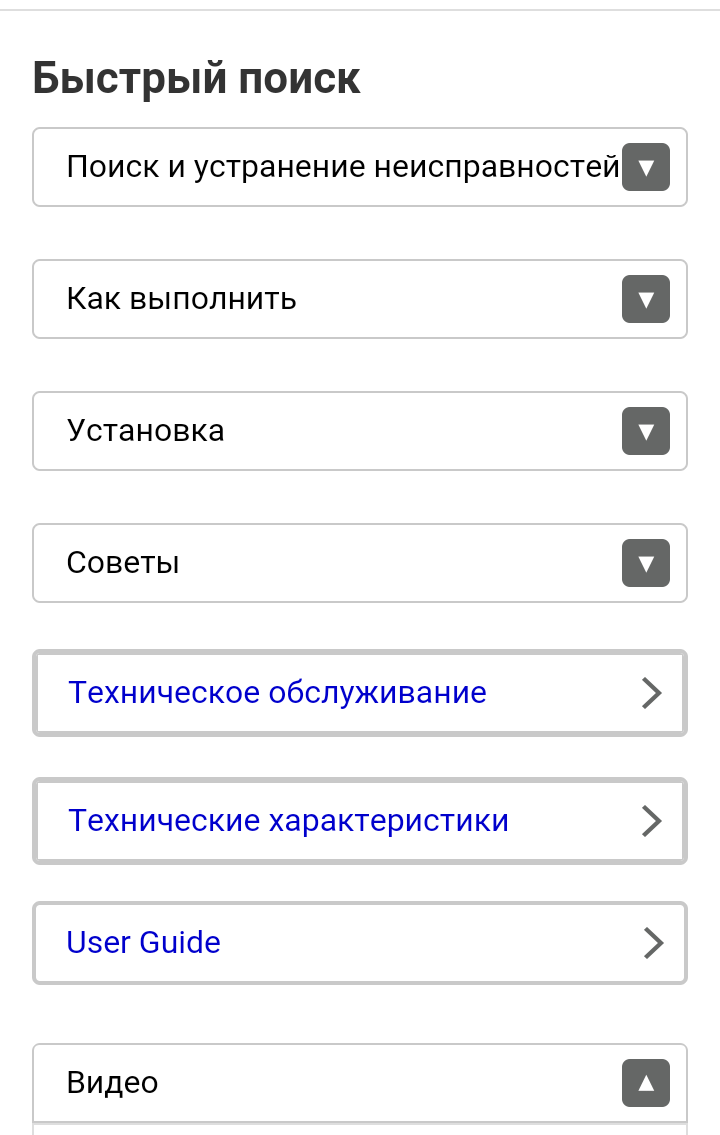720x1135 pixels.
Task: Click the 'Как выполнить' down arrow icon
Action: coord(646,299)
